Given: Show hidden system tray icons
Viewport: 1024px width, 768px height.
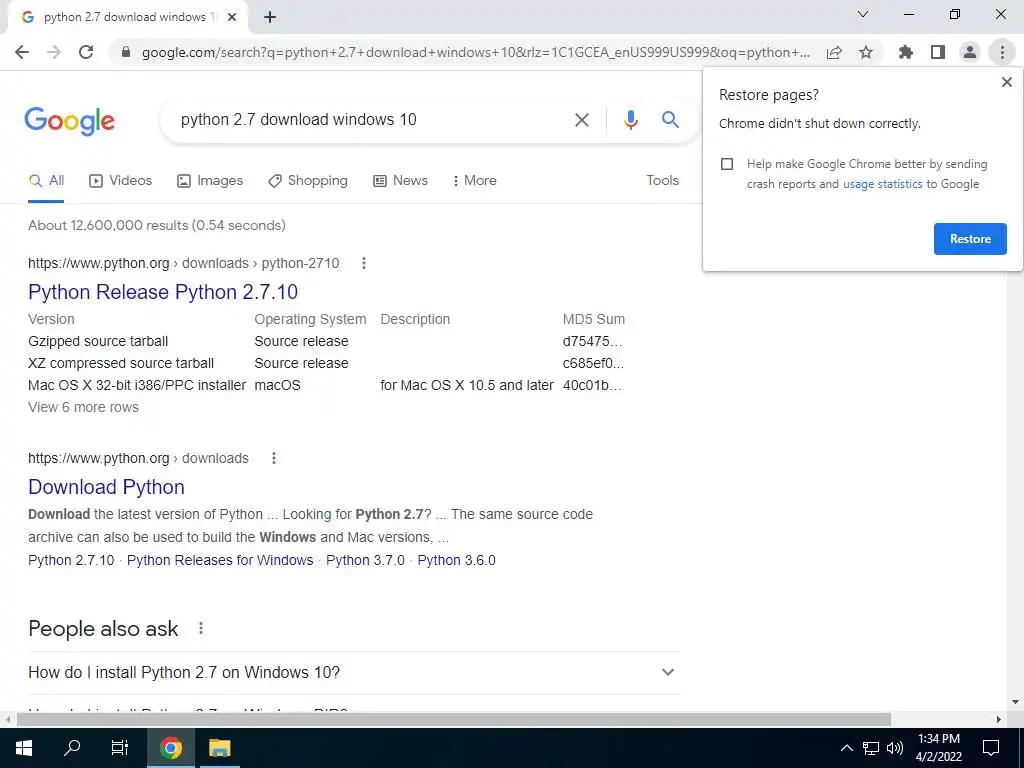Looking at the screenshot, I should click(x=846, y=748).
